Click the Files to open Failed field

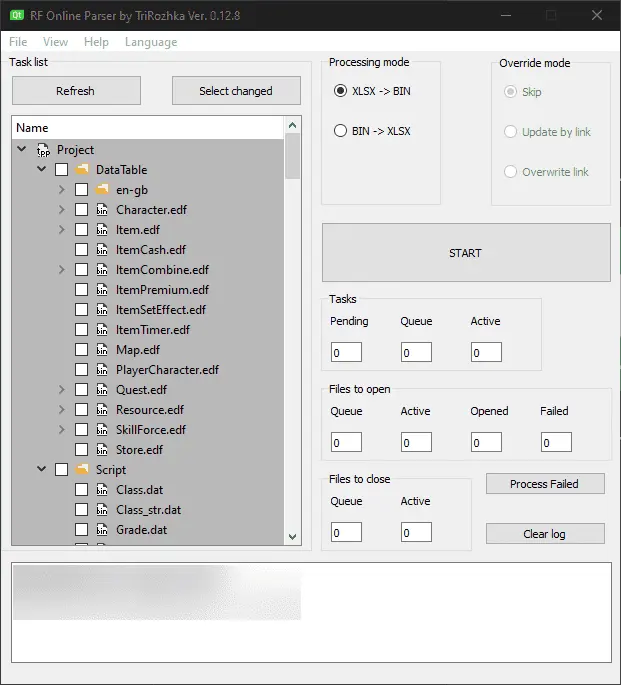556,442
